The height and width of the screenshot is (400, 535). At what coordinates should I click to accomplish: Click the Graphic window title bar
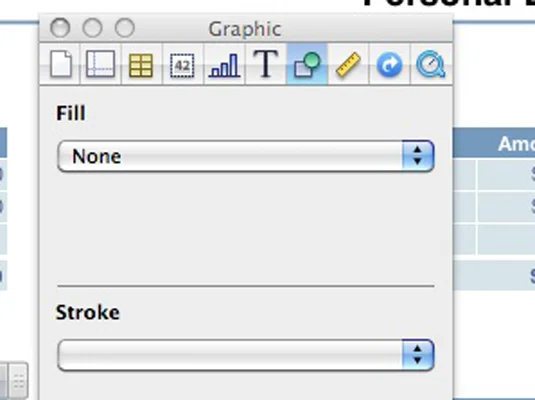(246, 29)
